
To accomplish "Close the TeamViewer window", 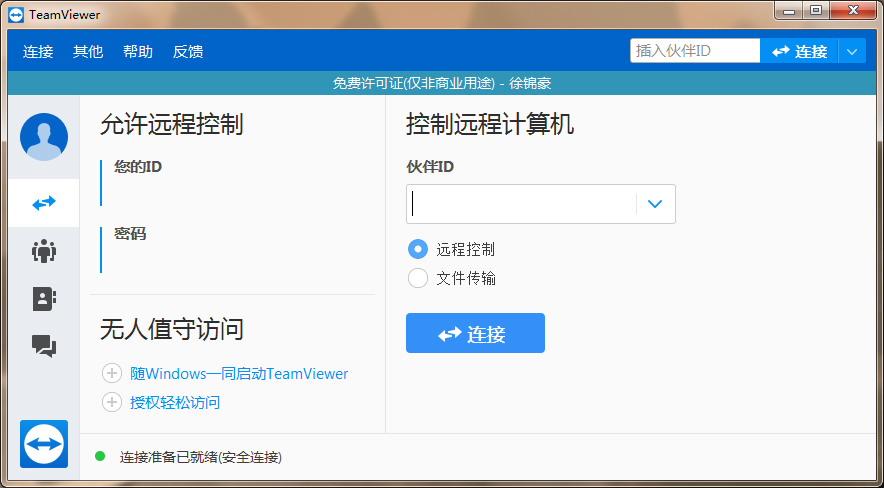I will point(854,11).
